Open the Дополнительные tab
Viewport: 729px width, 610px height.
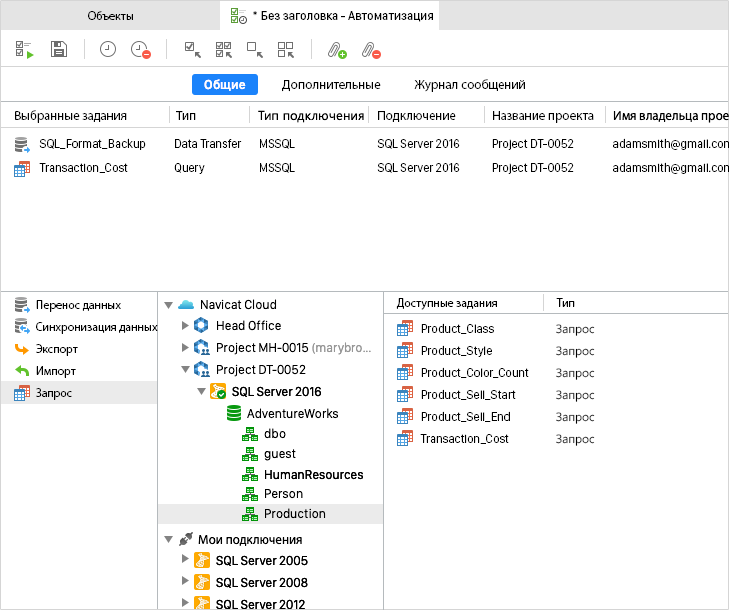[331, 85]
